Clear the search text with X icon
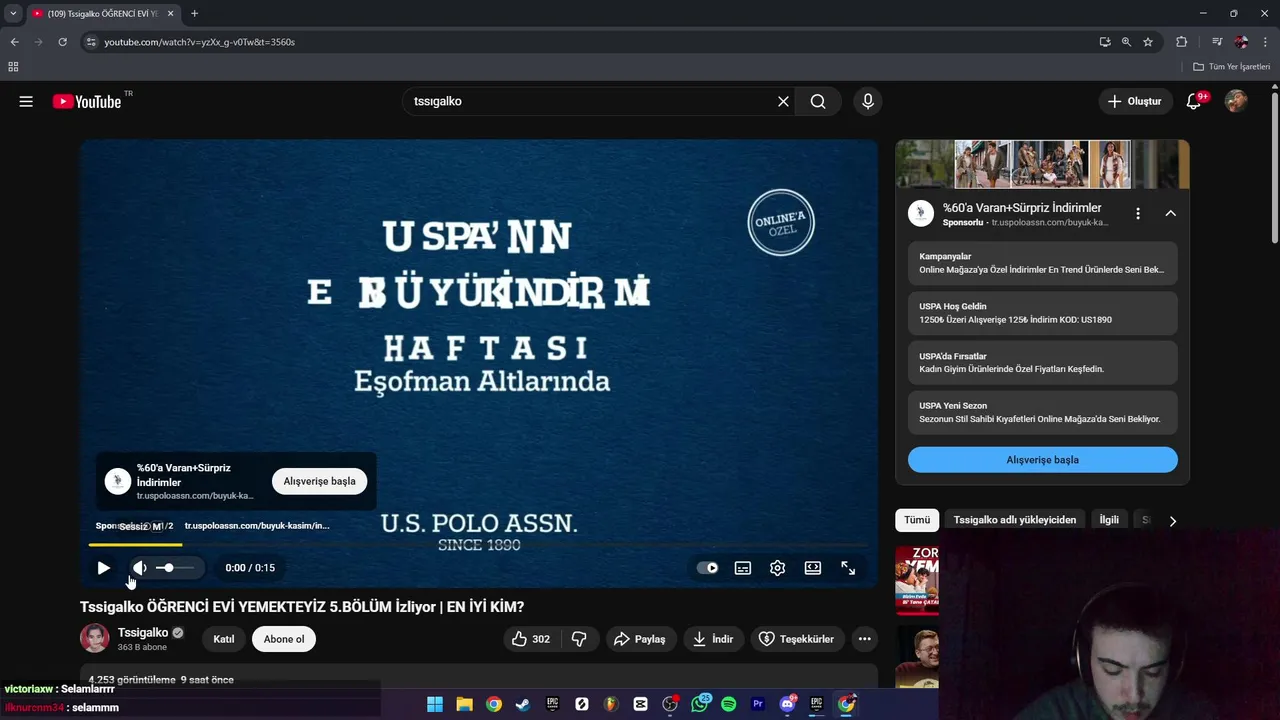 pos(783,101)
